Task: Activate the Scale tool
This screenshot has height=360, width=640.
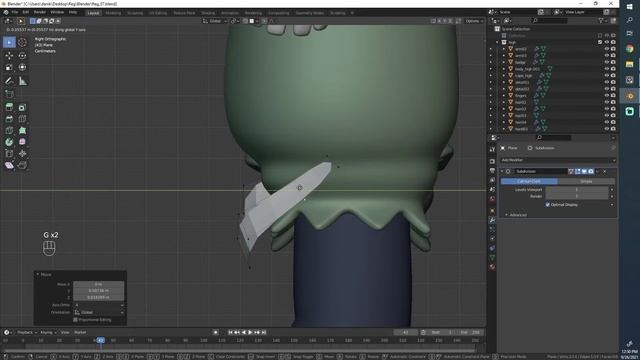Action: point(9,67)
